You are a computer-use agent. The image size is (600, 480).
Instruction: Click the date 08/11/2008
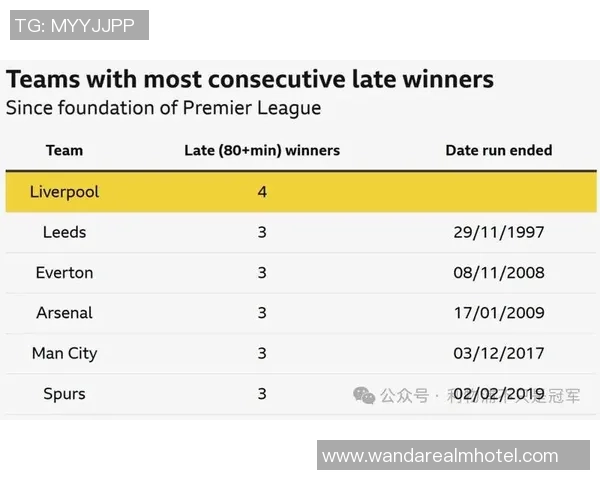(x=498, y=272)
